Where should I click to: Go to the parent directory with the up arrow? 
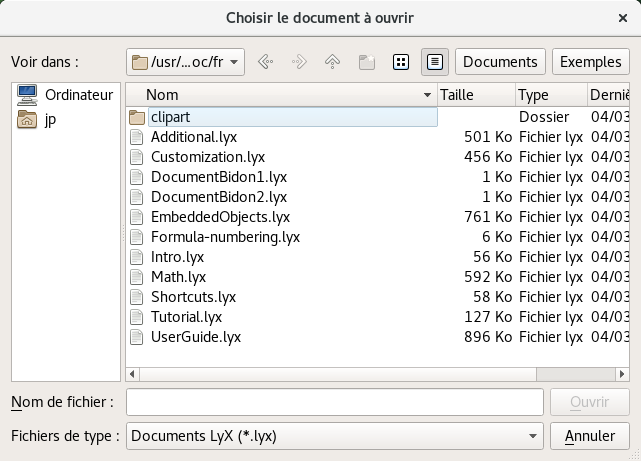click(332, 62)
